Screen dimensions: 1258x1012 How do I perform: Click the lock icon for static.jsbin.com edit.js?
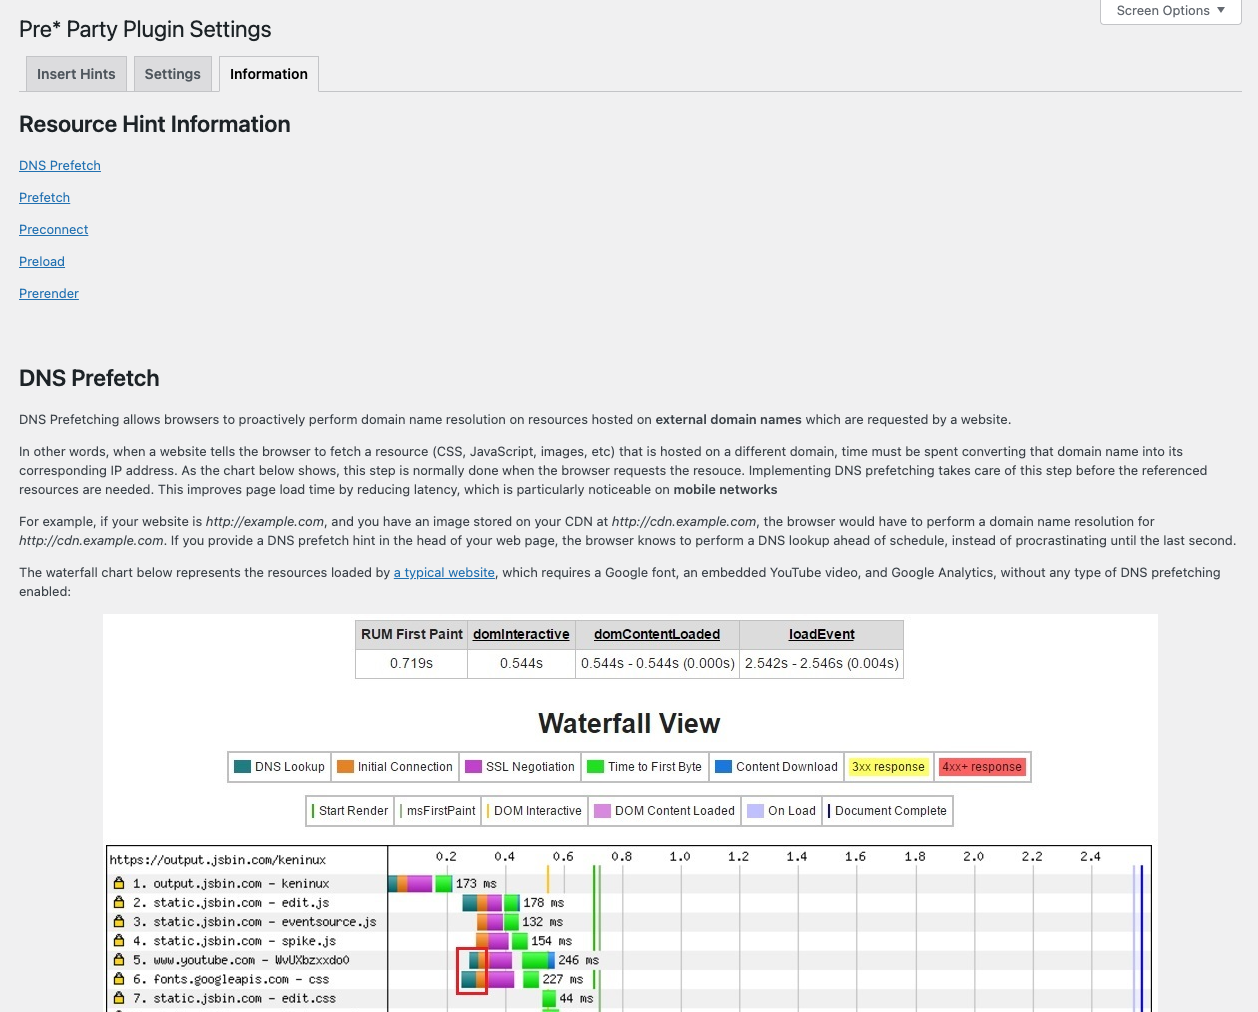coord(119,902)
